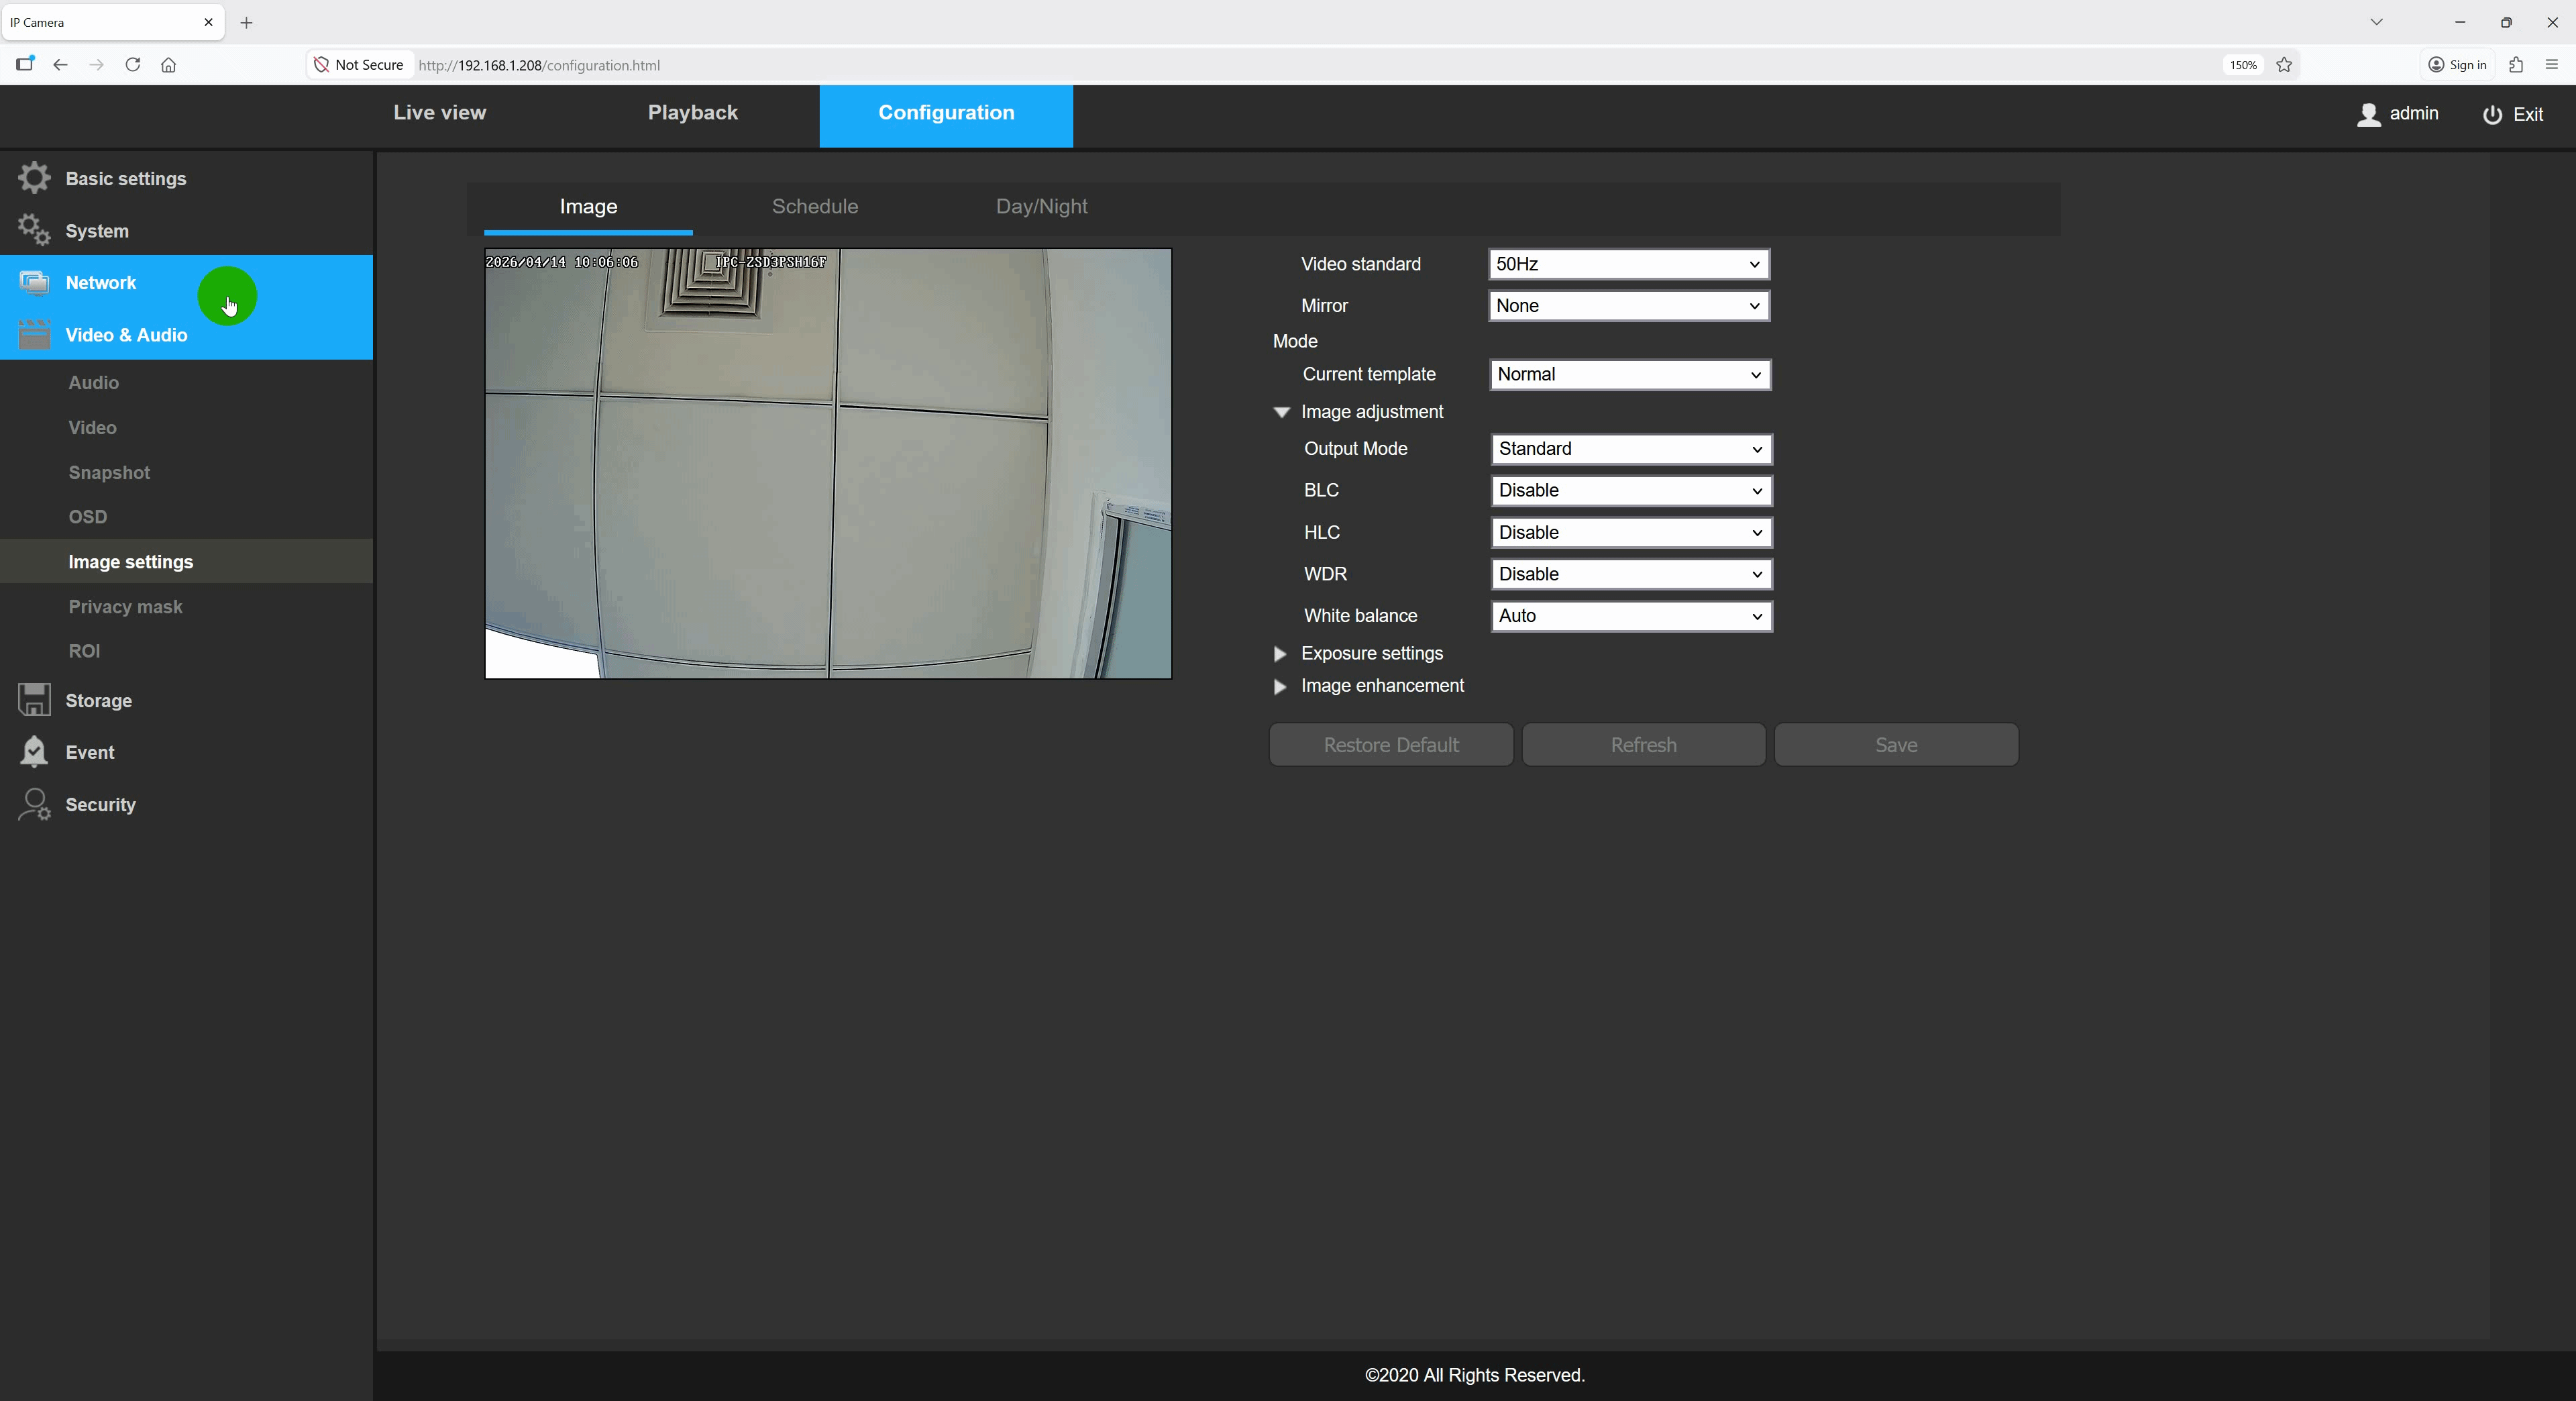Click the Save button
Image resolution: width=2576 pixels, height=1401 pixels.
pos(1895,745)
